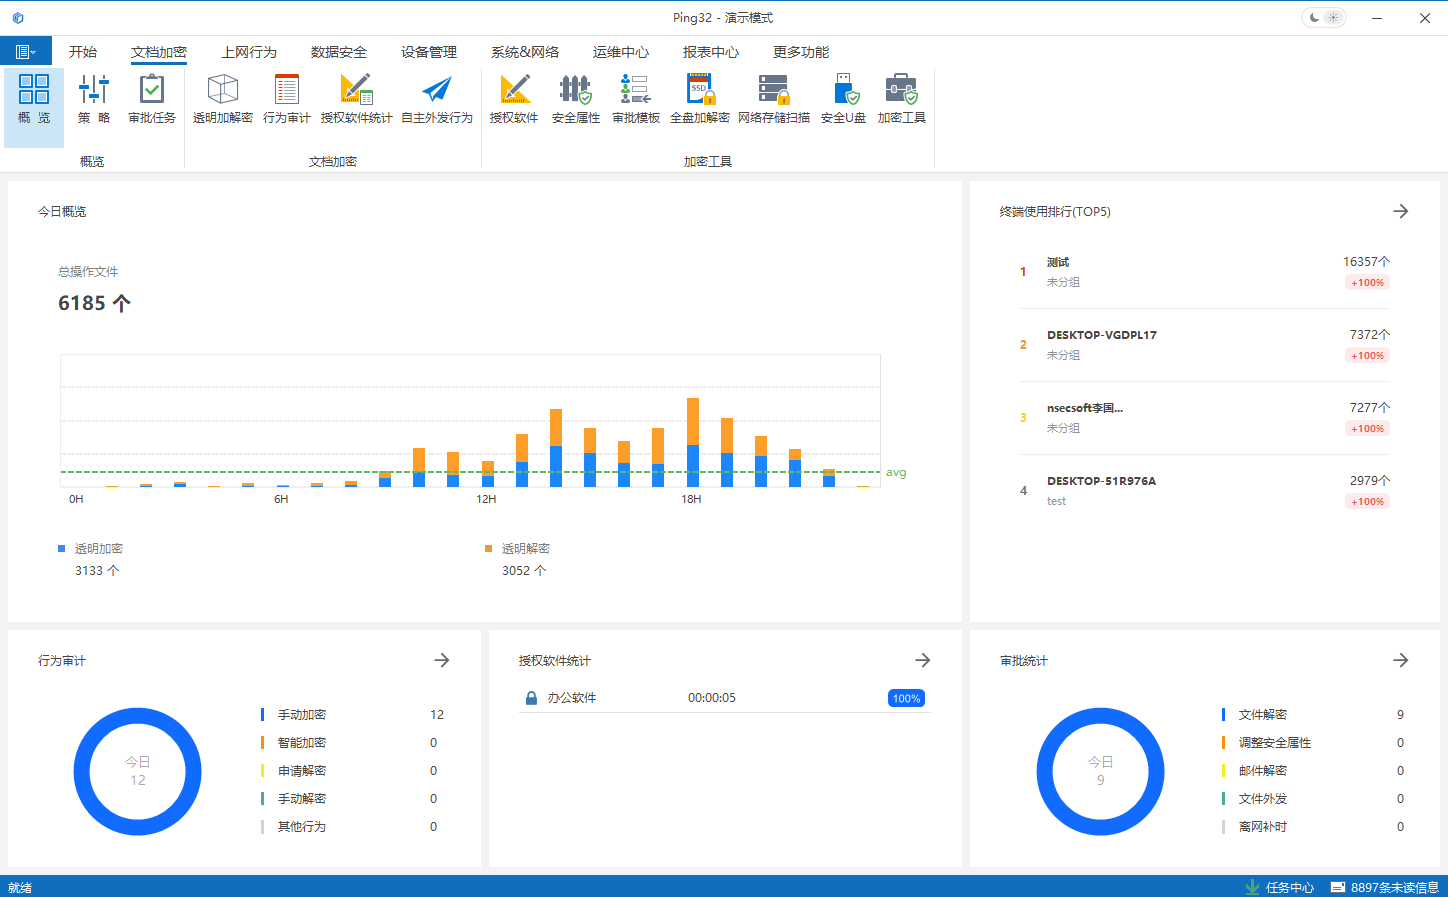Select the 策略 settings icon
This screenshot has width=1448, height=897.
(x=93, y=99)
